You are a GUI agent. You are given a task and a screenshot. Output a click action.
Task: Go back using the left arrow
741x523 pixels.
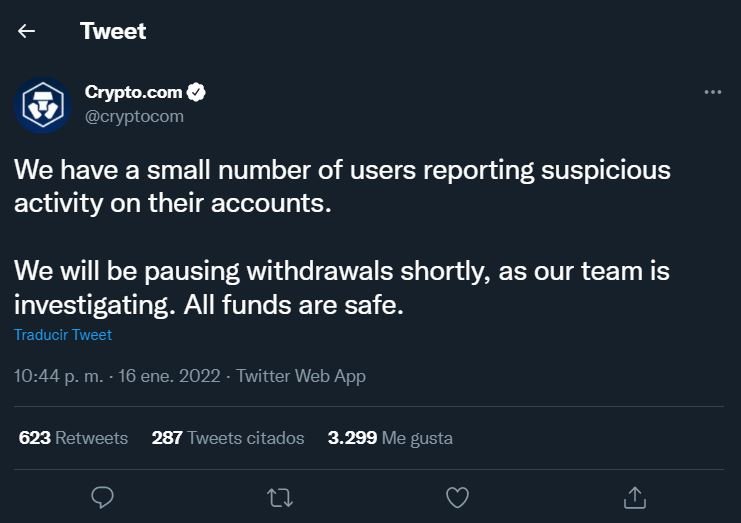(26, 31)
